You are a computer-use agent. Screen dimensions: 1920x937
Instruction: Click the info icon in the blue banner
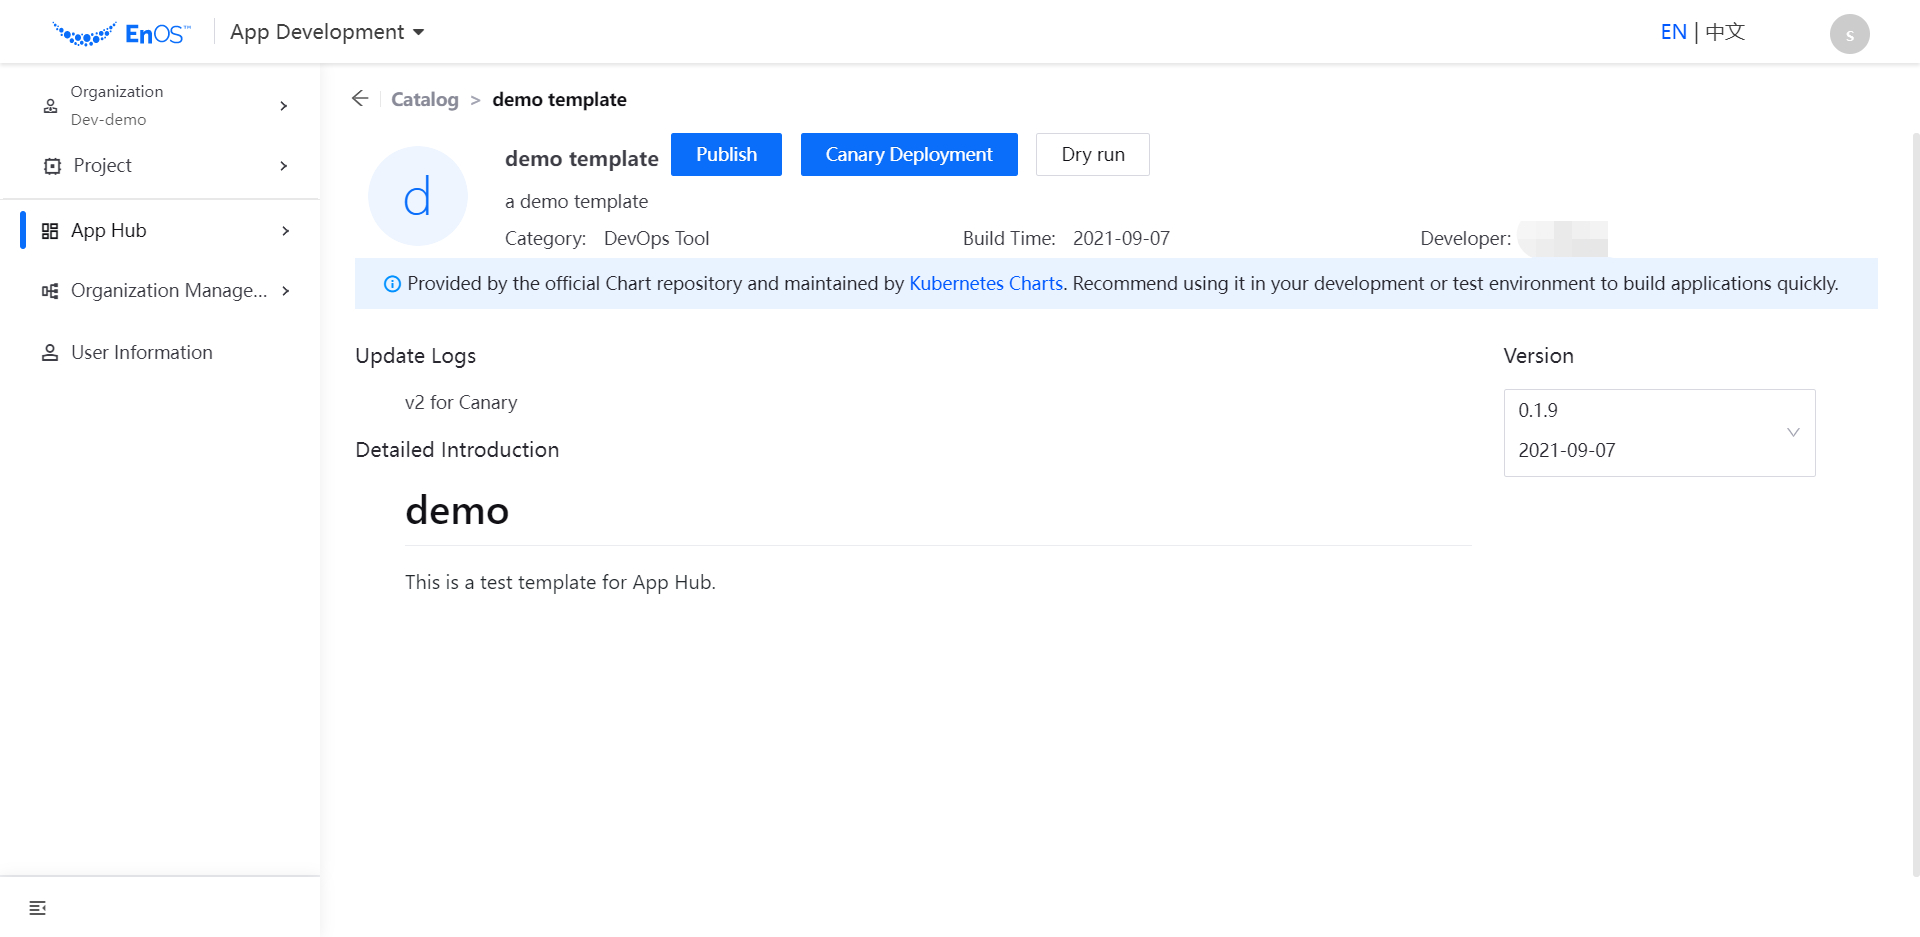391,284
